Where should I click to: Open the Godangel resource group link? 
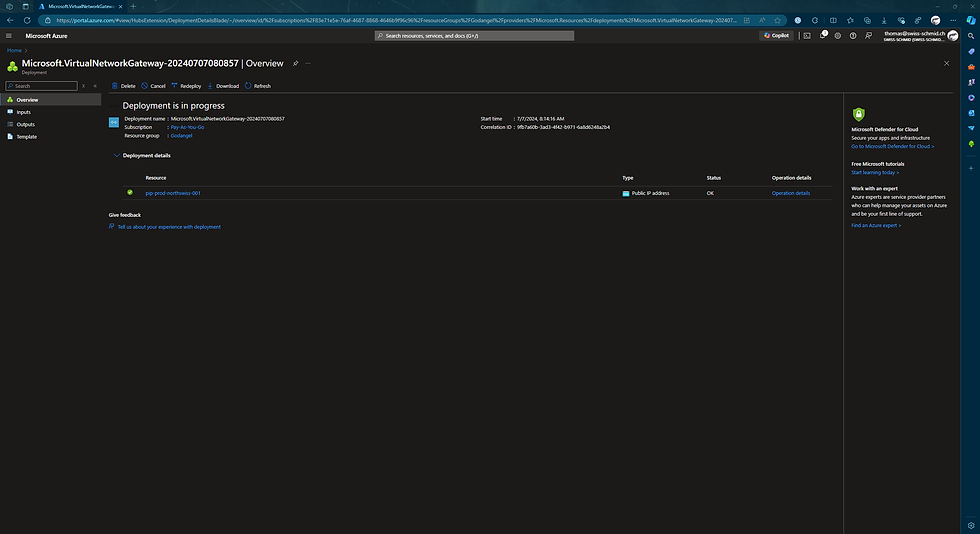[181, 136]
